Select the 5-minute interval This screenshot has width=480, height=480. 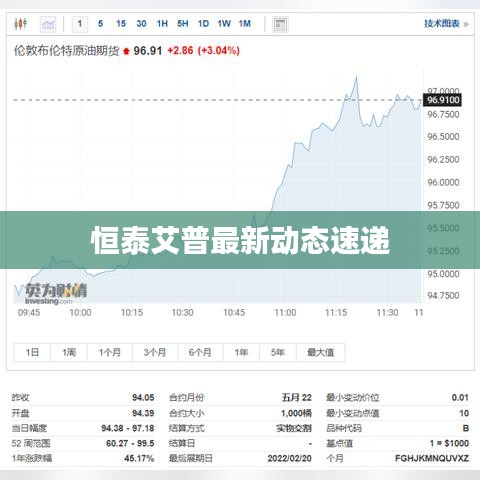(x=100, y=24)
